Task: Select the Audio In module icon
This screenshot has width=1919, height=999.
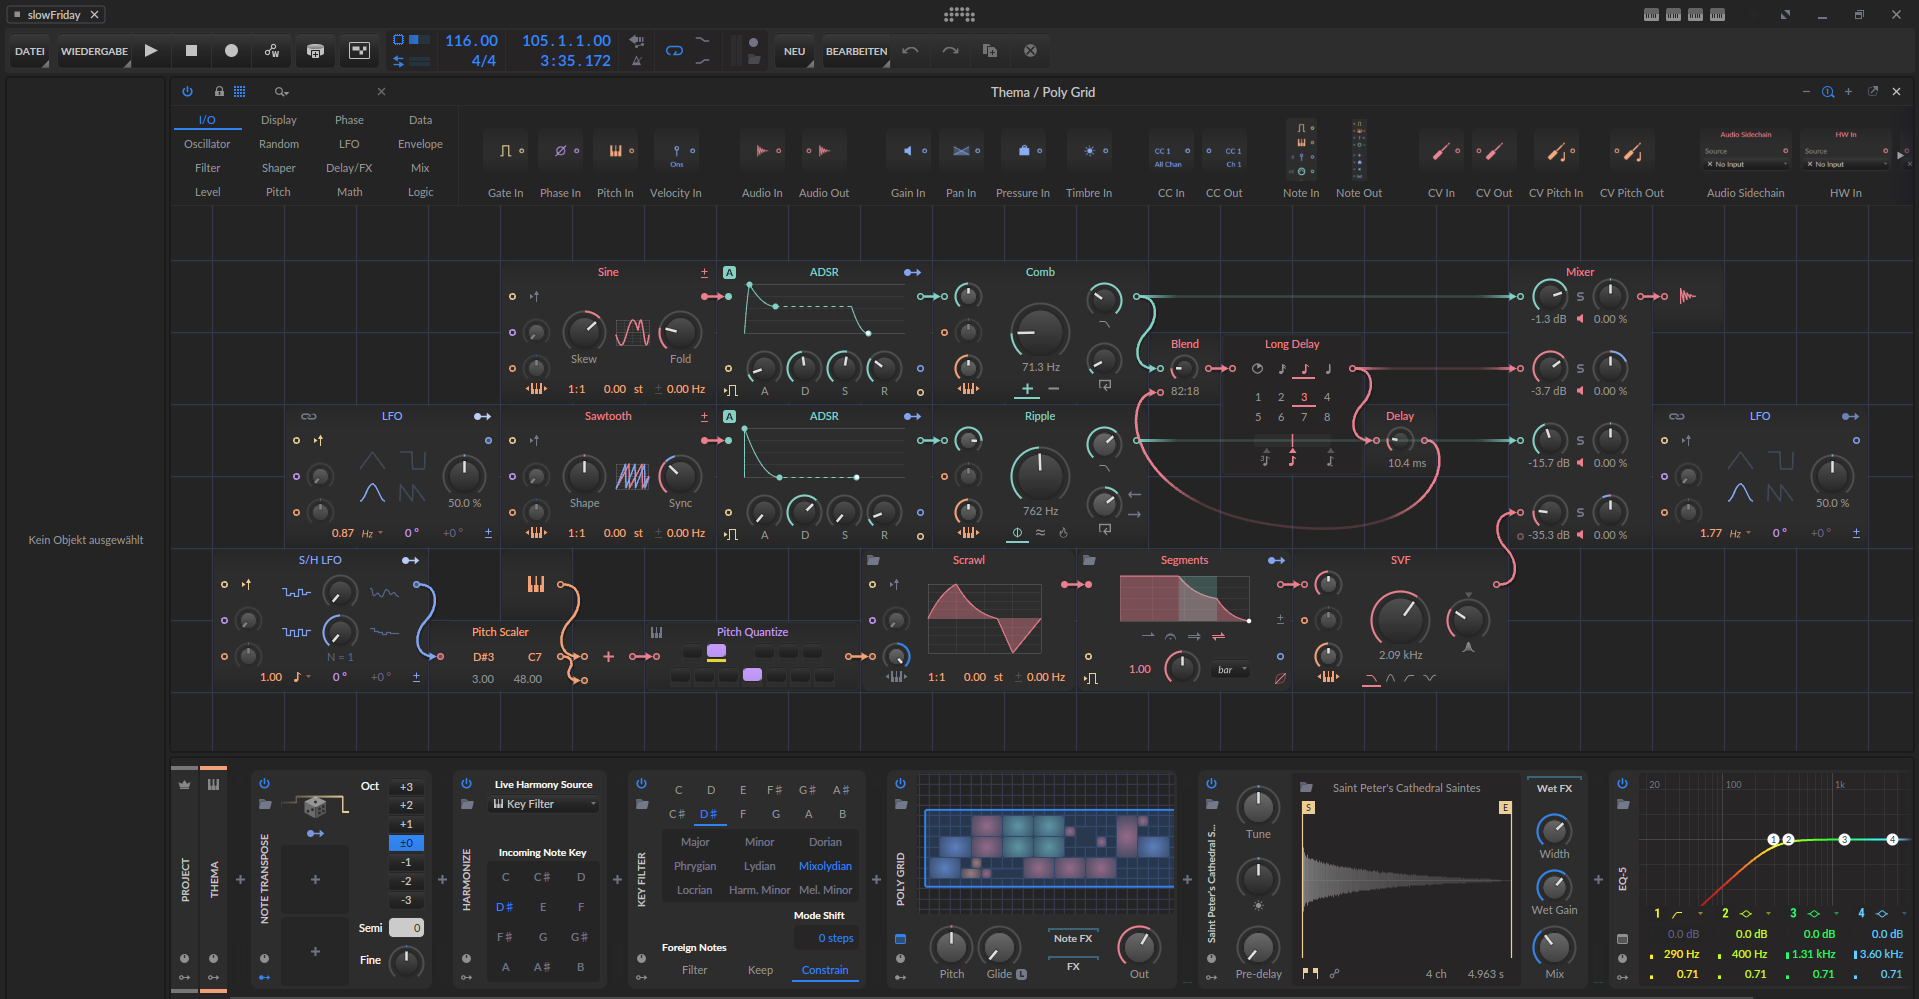Action: pyautogui.click(x=762, y=151)
